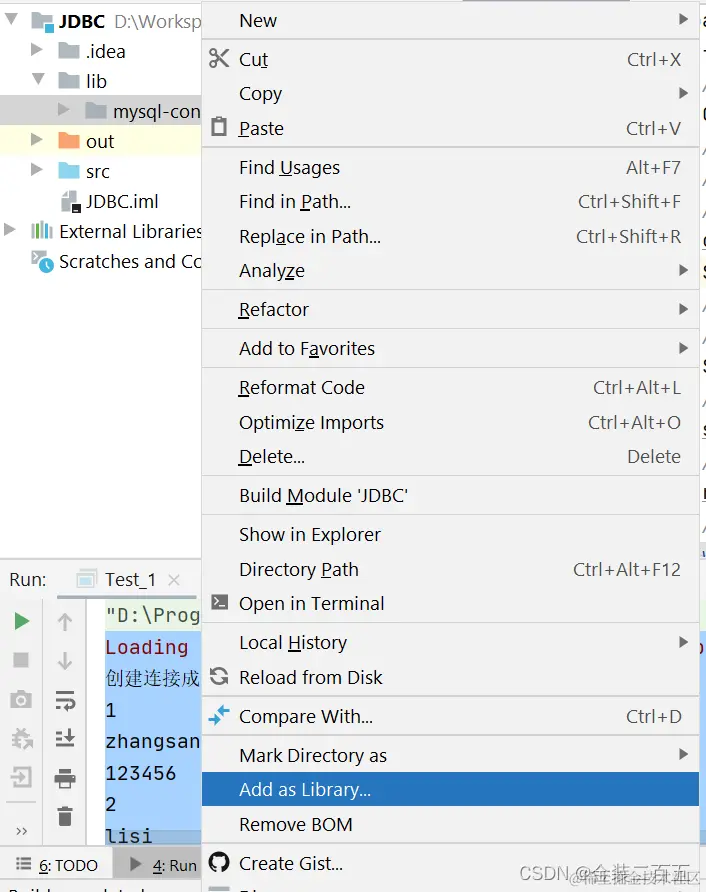
Task: Collapse the lib folder arrow
Action: pyautogui.click(x=38, y=79)
